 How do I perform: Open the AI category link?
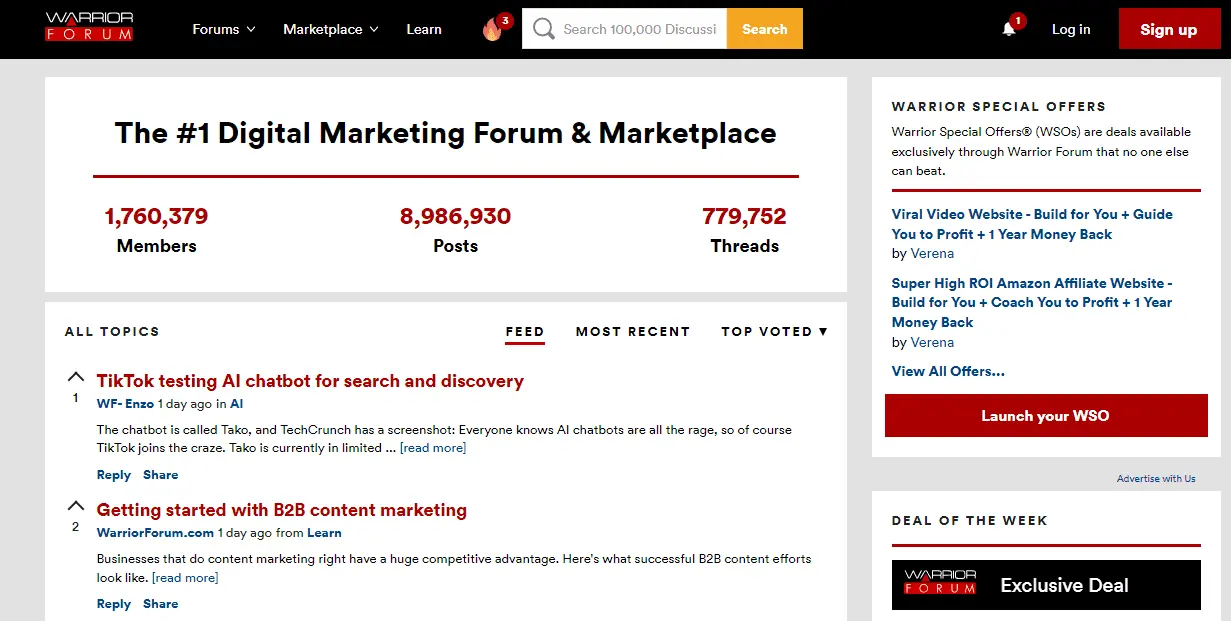pos(237,404)
